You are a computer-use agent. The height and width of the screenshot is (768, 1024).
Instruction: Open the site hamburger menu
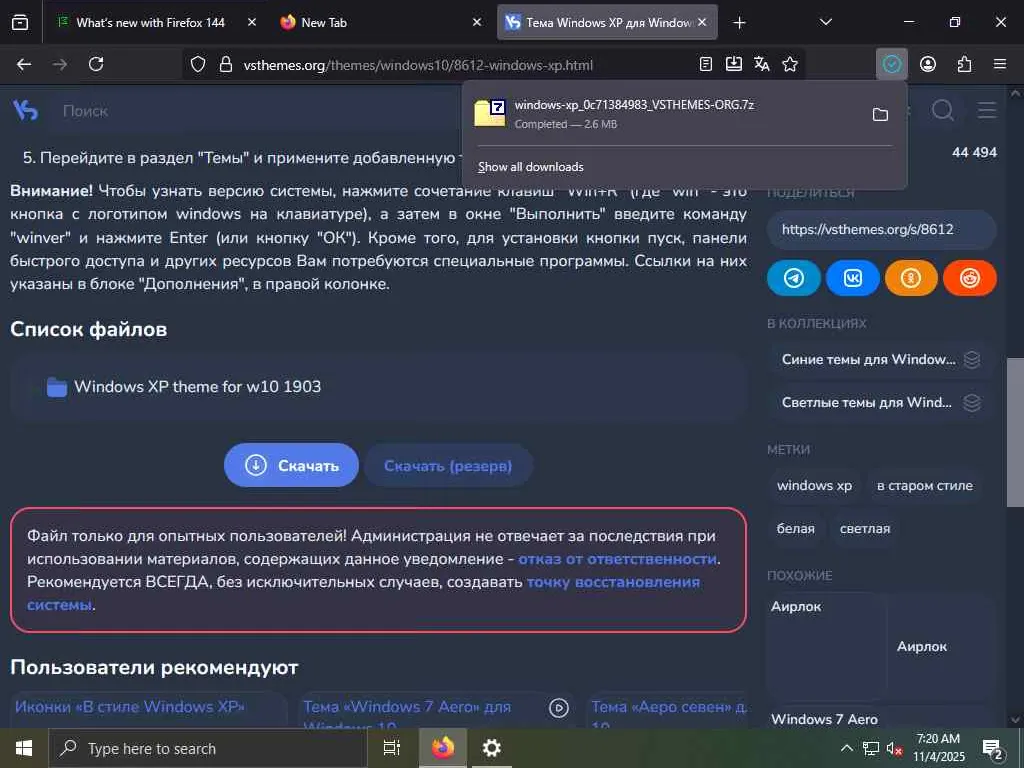[987, 110]
